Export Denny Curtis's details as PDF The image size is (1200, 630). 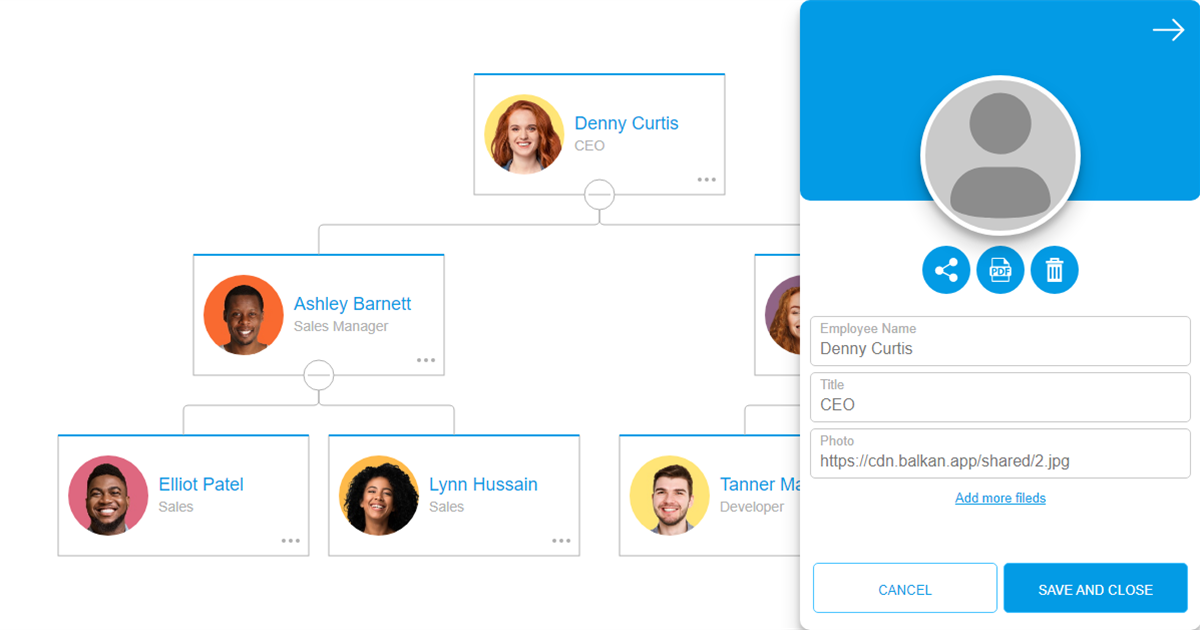[x=1000, y=269]
